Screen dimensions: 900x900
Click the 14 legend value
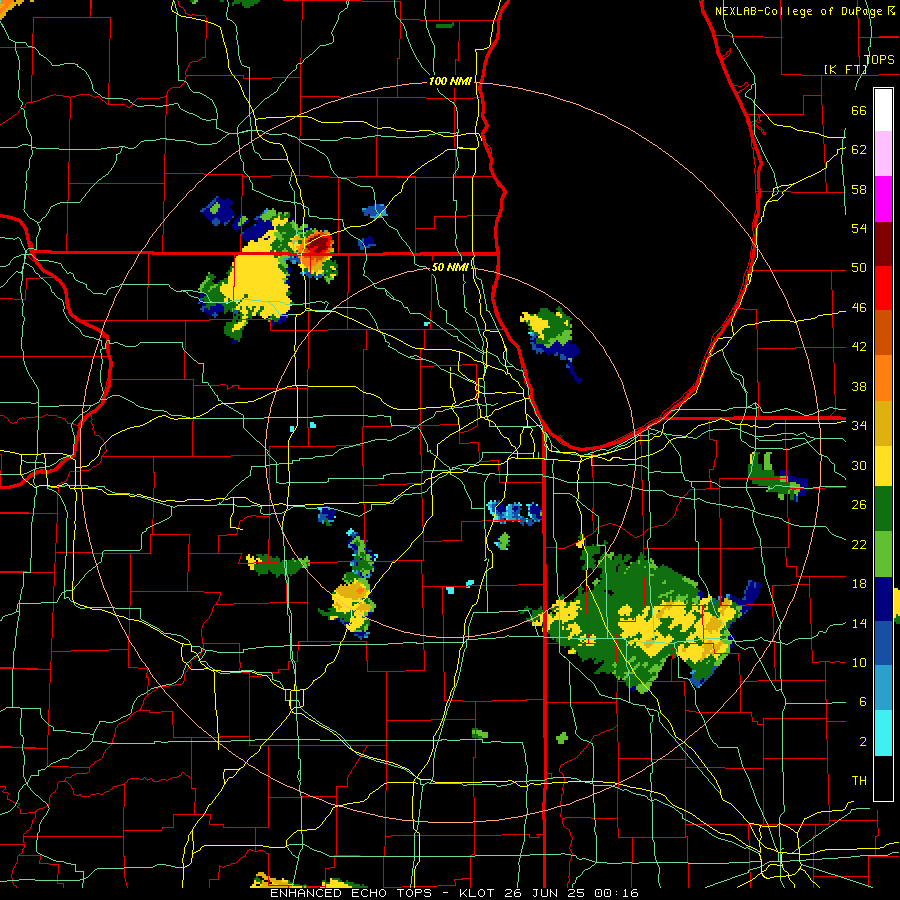point(859,623)
